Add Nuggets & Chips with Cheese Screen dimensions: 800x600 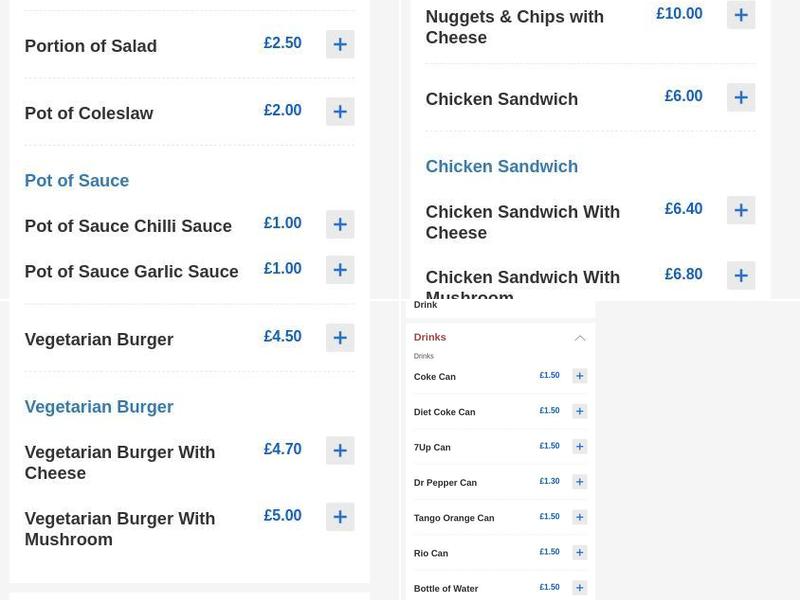click(x=741, y=14)
